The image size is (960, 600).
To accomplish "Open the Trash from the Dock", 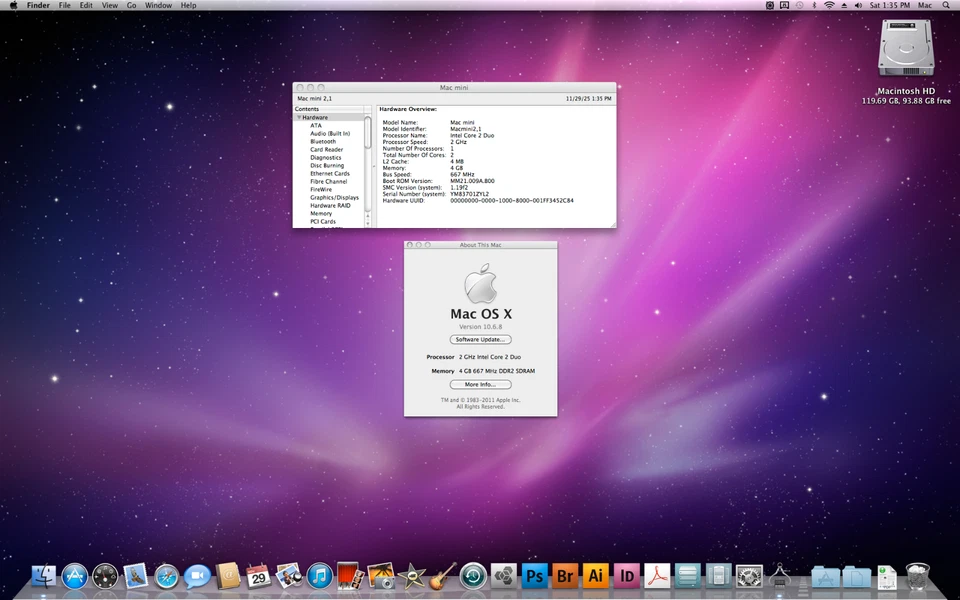I will point(917,575).
